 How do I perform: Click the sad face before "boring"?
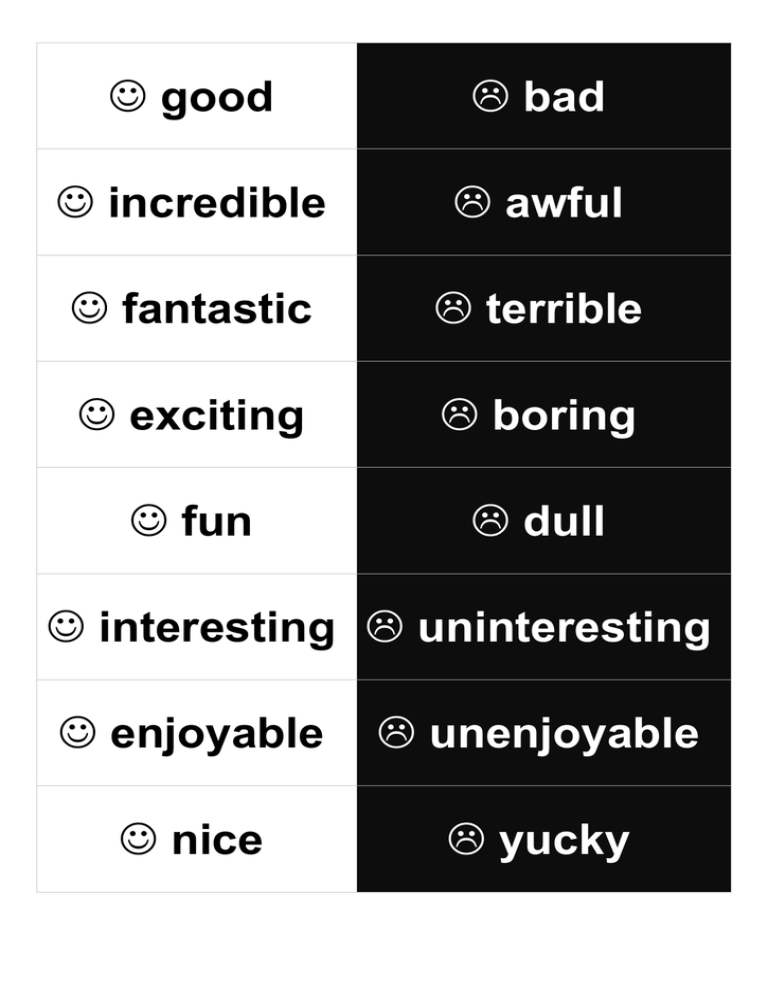[x=459, y=414]
